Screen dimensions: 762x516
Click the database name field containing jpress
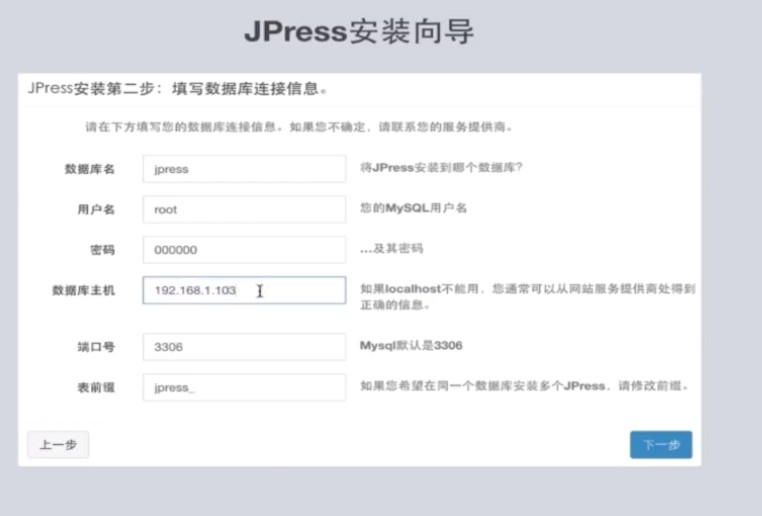(x=244, y=169)
